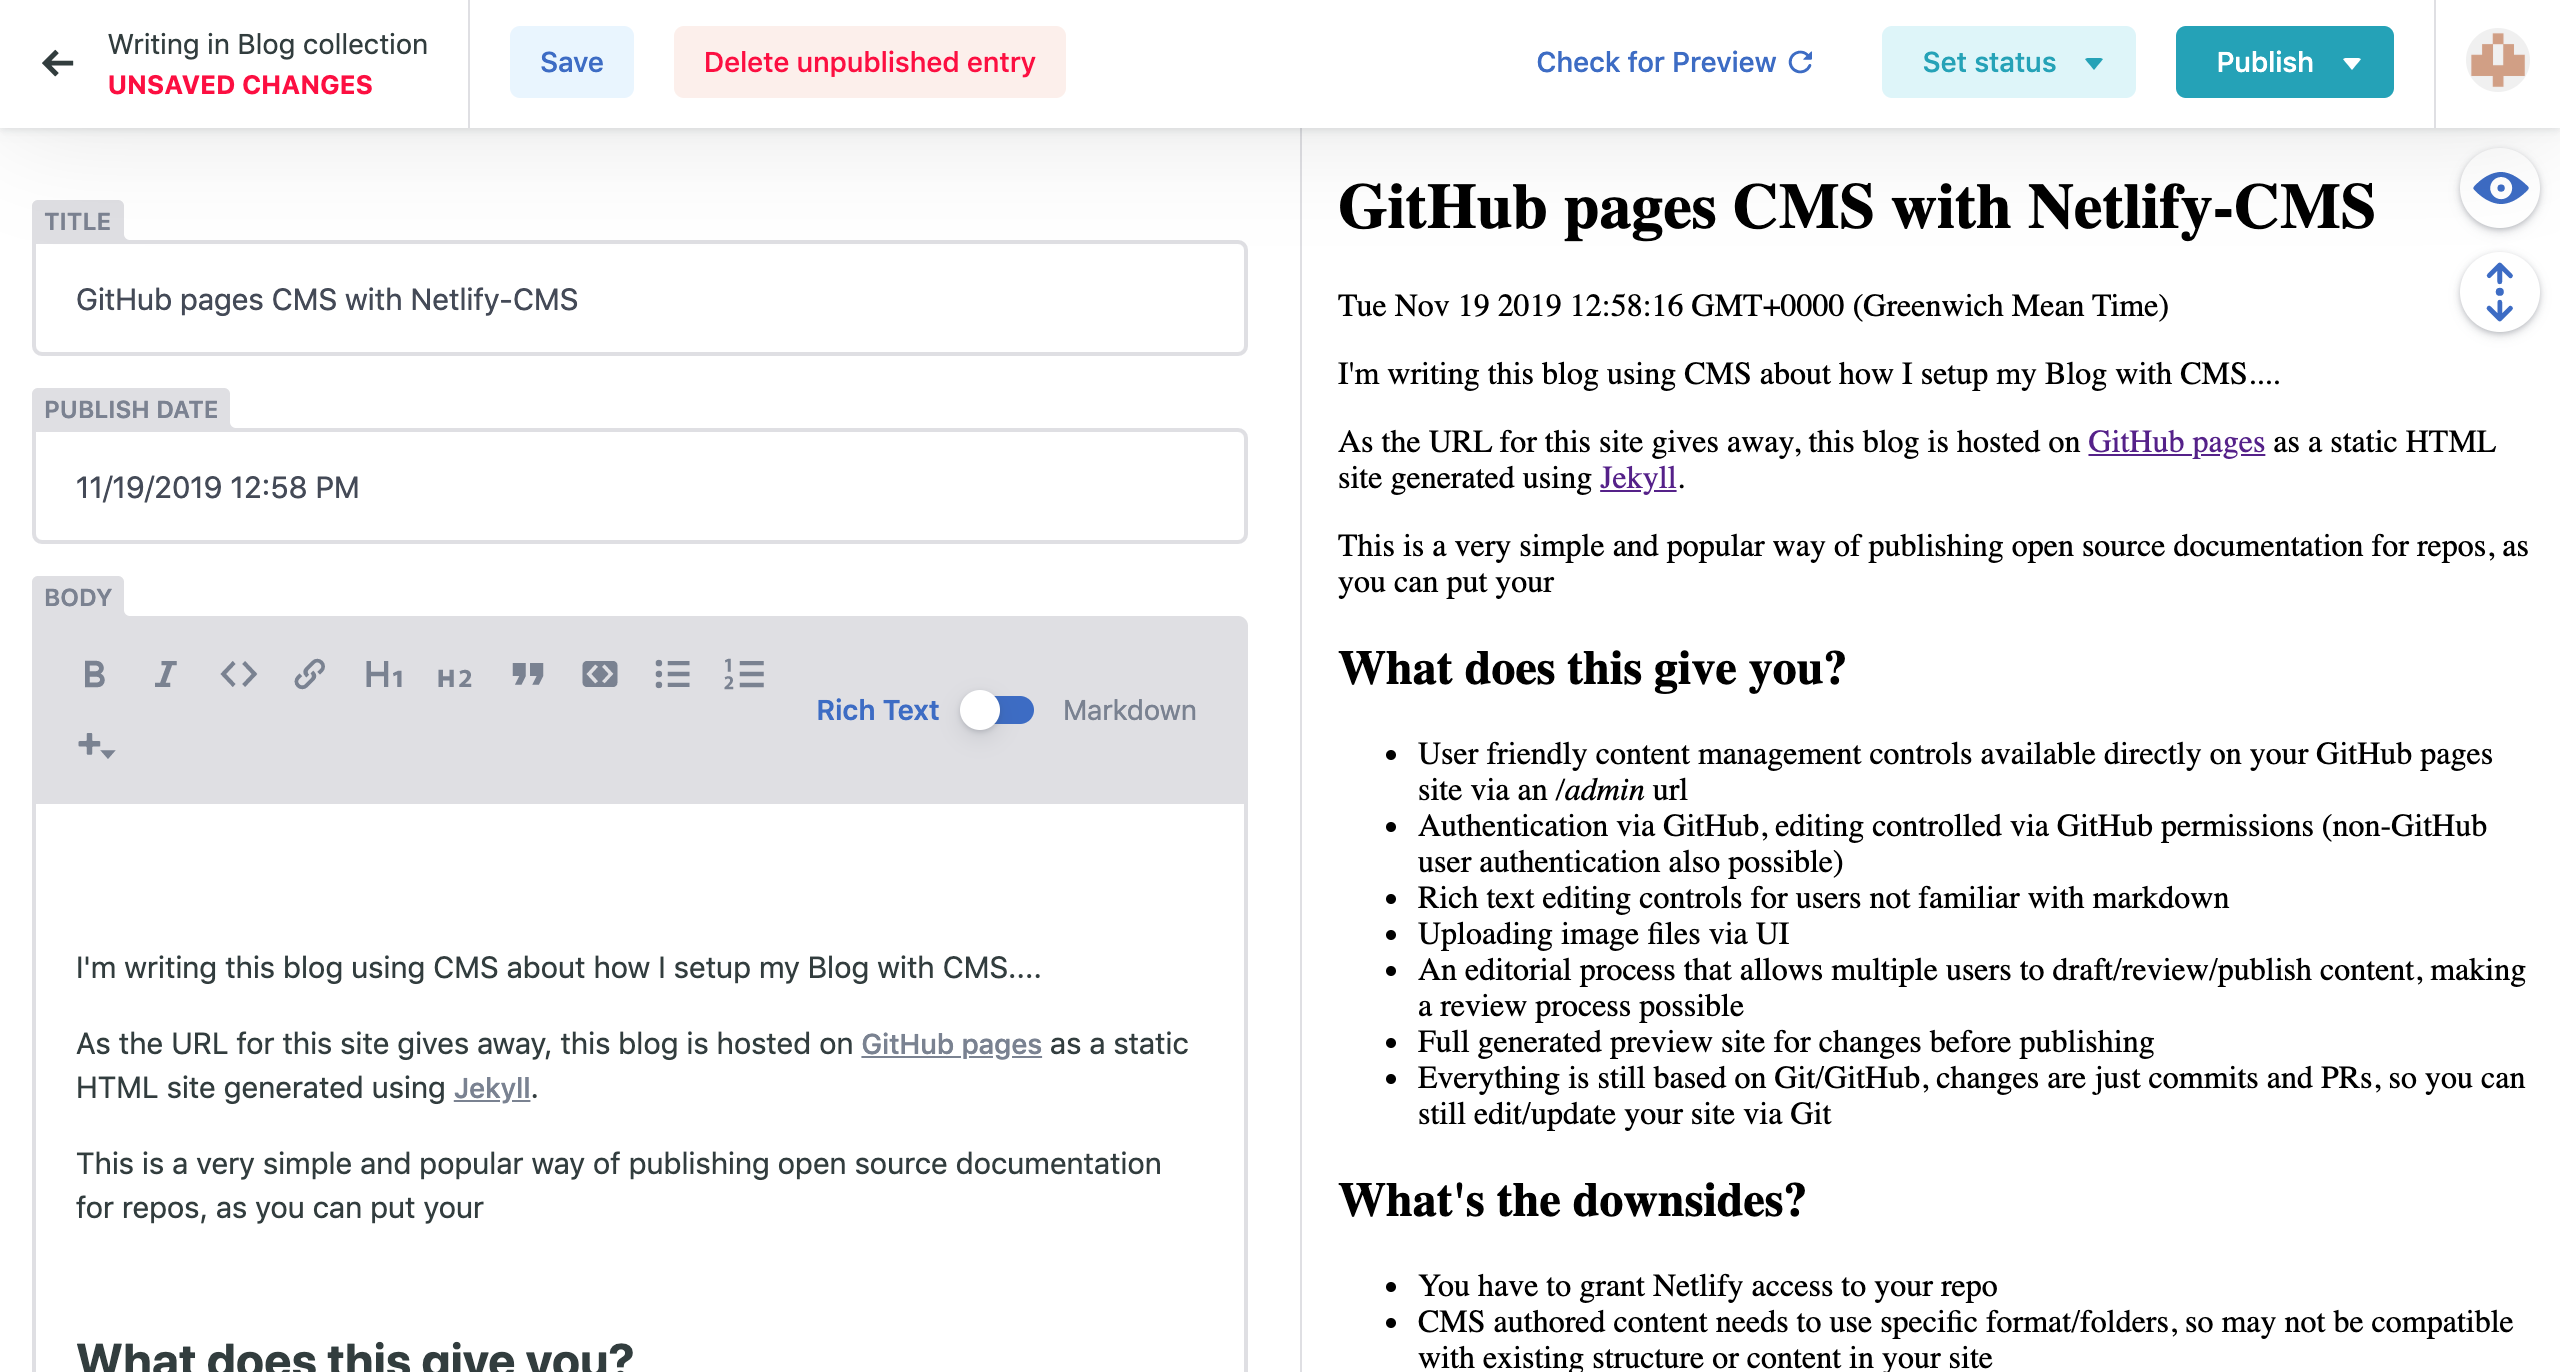This screenshot has width=2560, height=1372.
Task: Click the 'UNSAVED CHANGES' status text
Action: click(240, 85)
